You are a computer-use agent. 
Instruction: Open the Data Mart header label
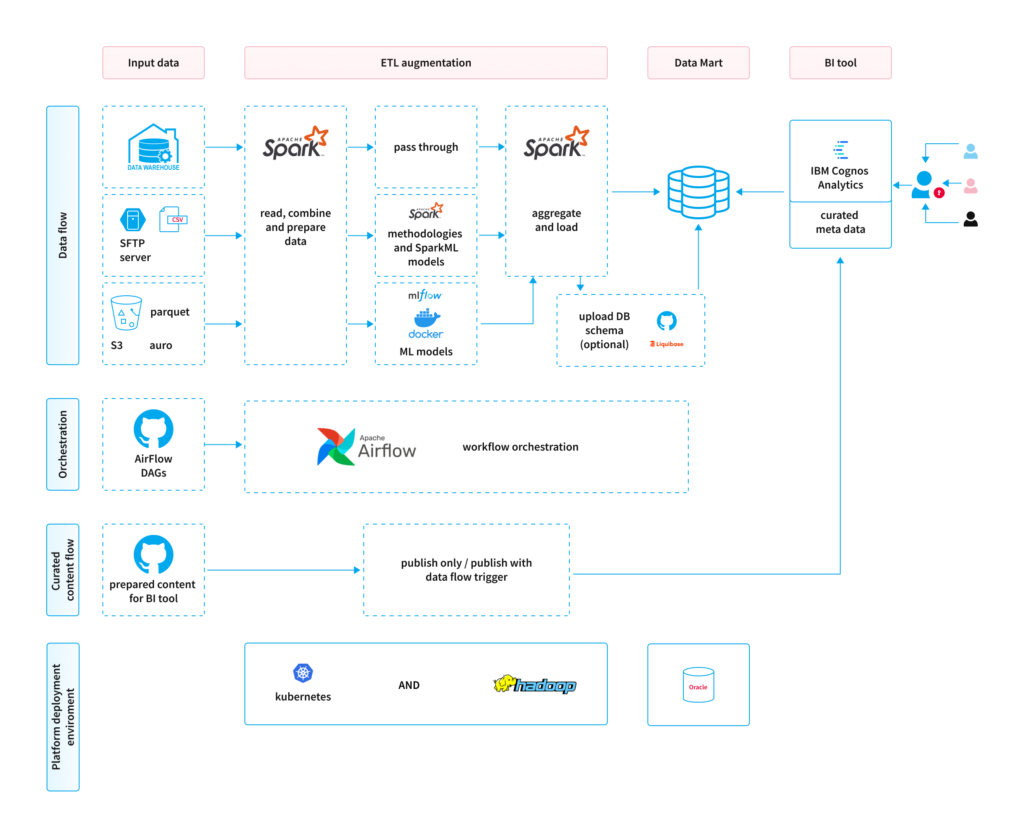[x=698, y=62]
